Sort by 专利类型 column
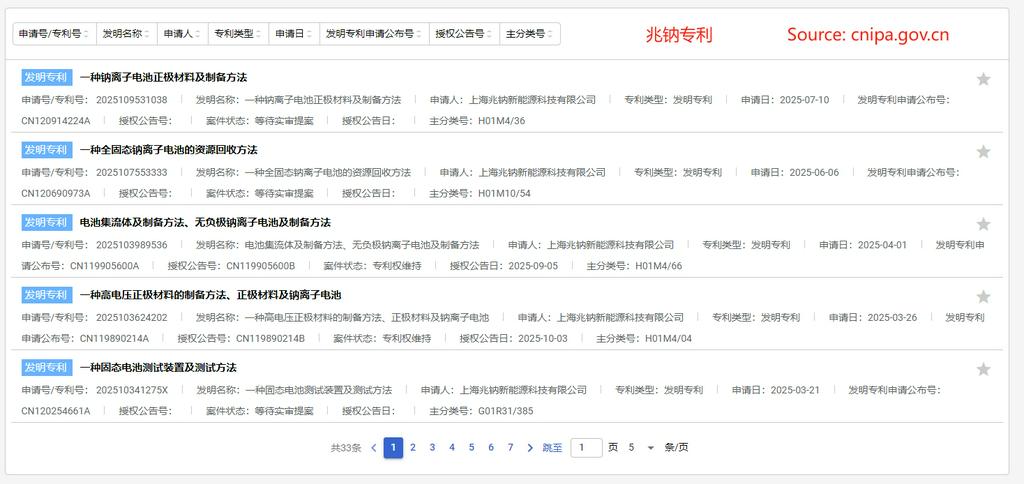The image size is (1024, 484). pos(237,34)
